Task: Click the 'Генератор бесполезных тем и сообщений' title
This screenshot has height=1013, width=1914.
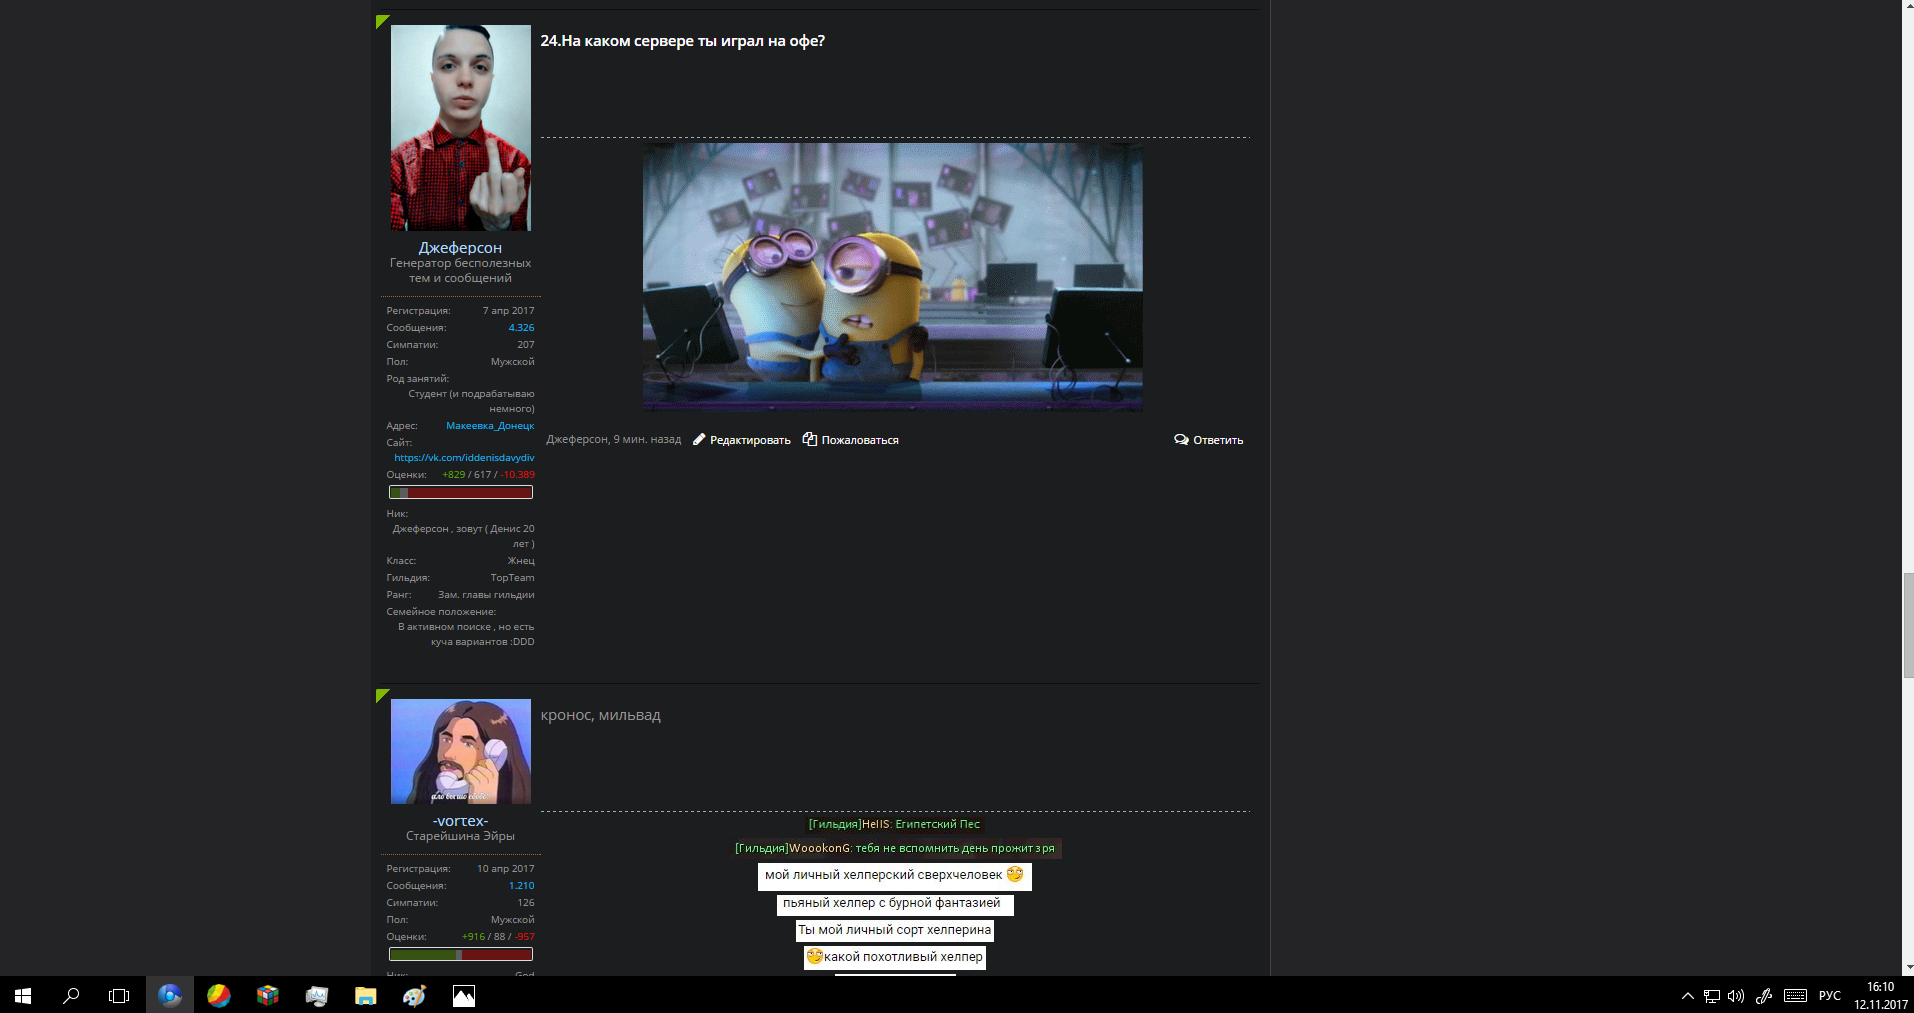Action: pos(460,271)
